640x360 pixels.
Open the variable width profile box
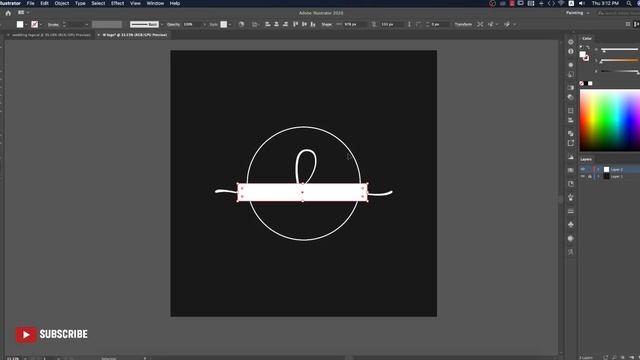click(x=107, y=24)
